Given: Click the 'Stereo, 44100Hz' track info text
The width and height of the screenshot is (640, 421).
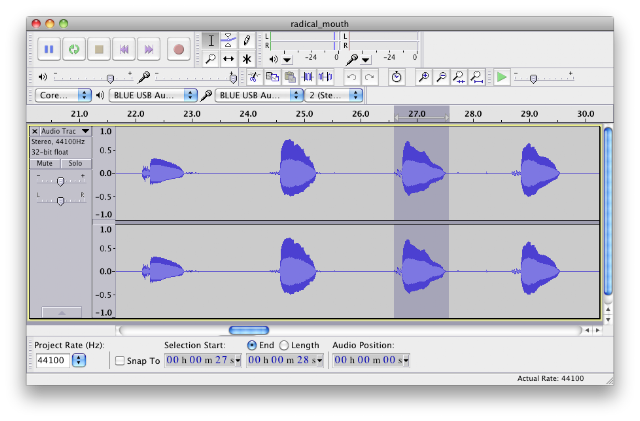Looking at the screenshot, I should point(58,142).
